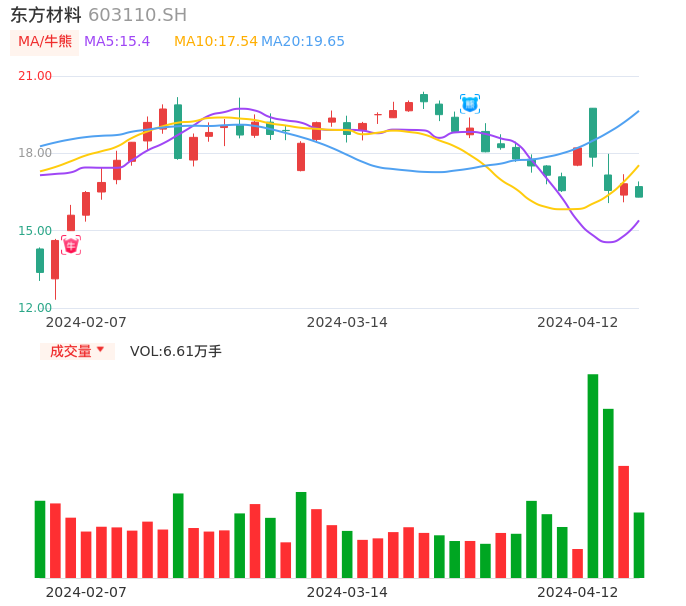
Task: Click the 15.00 price axis label
Action: [35, 231]
